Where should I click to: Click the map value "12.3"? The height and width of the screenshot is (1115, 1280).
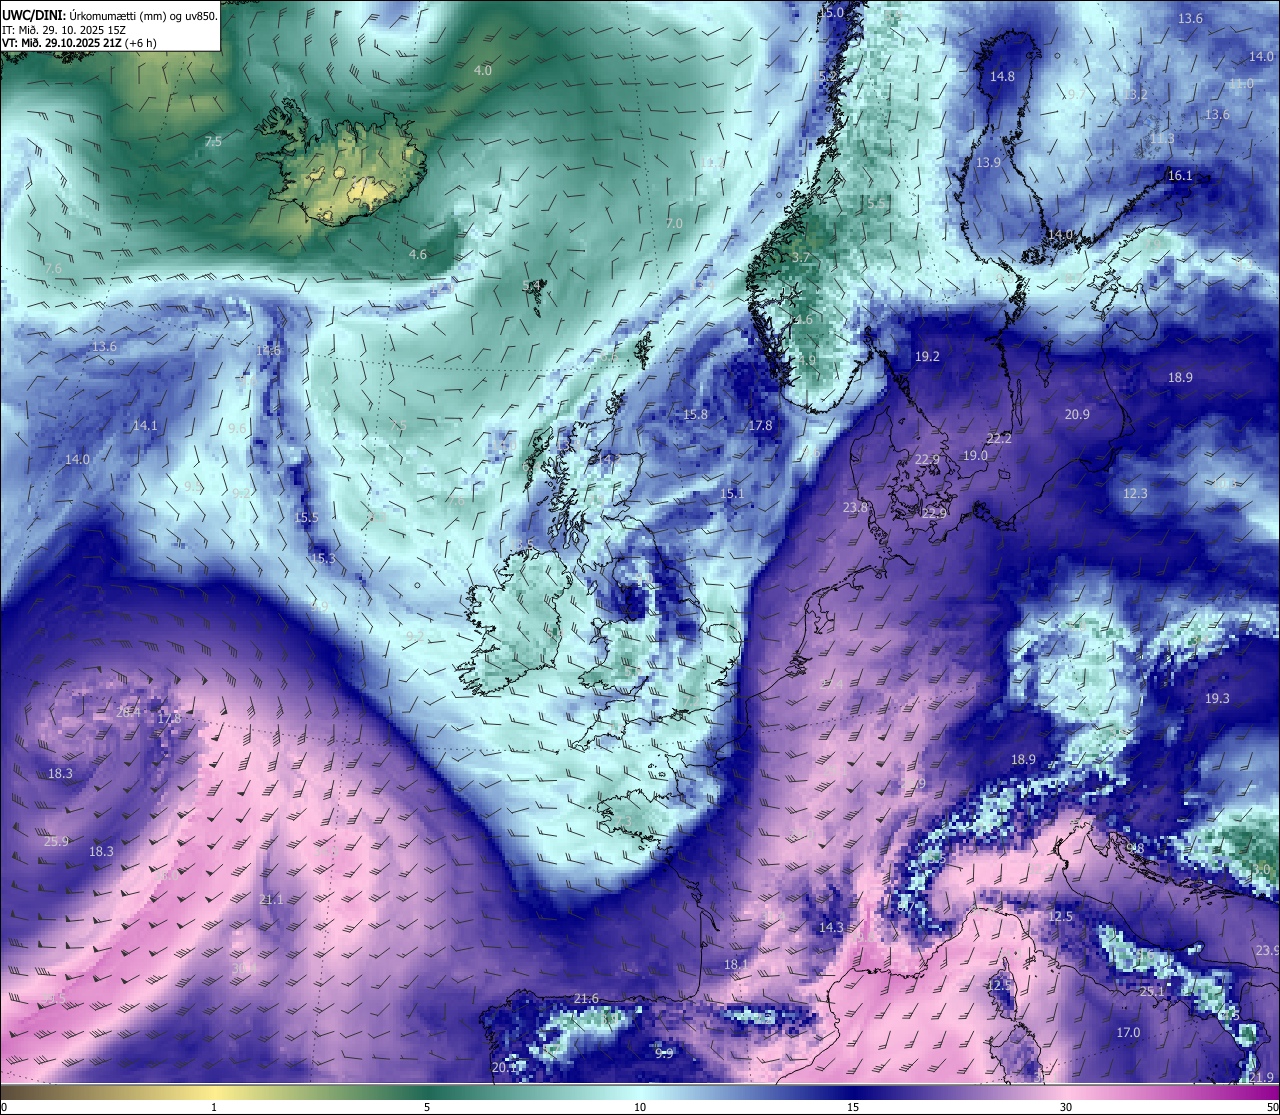click(1135, 494)
